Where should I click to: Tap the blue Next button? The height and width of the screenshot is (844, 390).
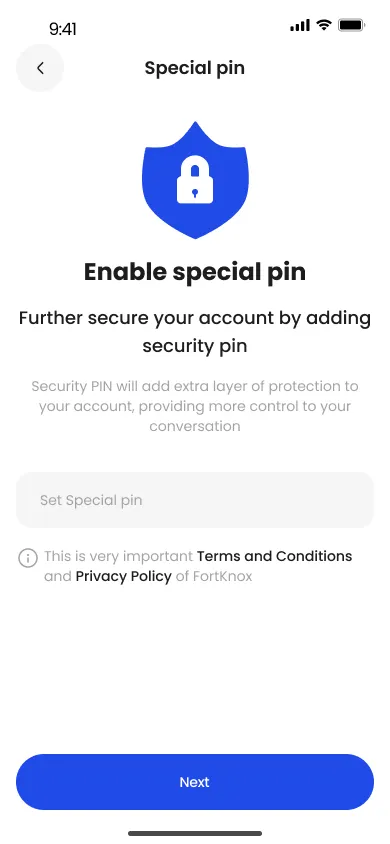(195, 782)
